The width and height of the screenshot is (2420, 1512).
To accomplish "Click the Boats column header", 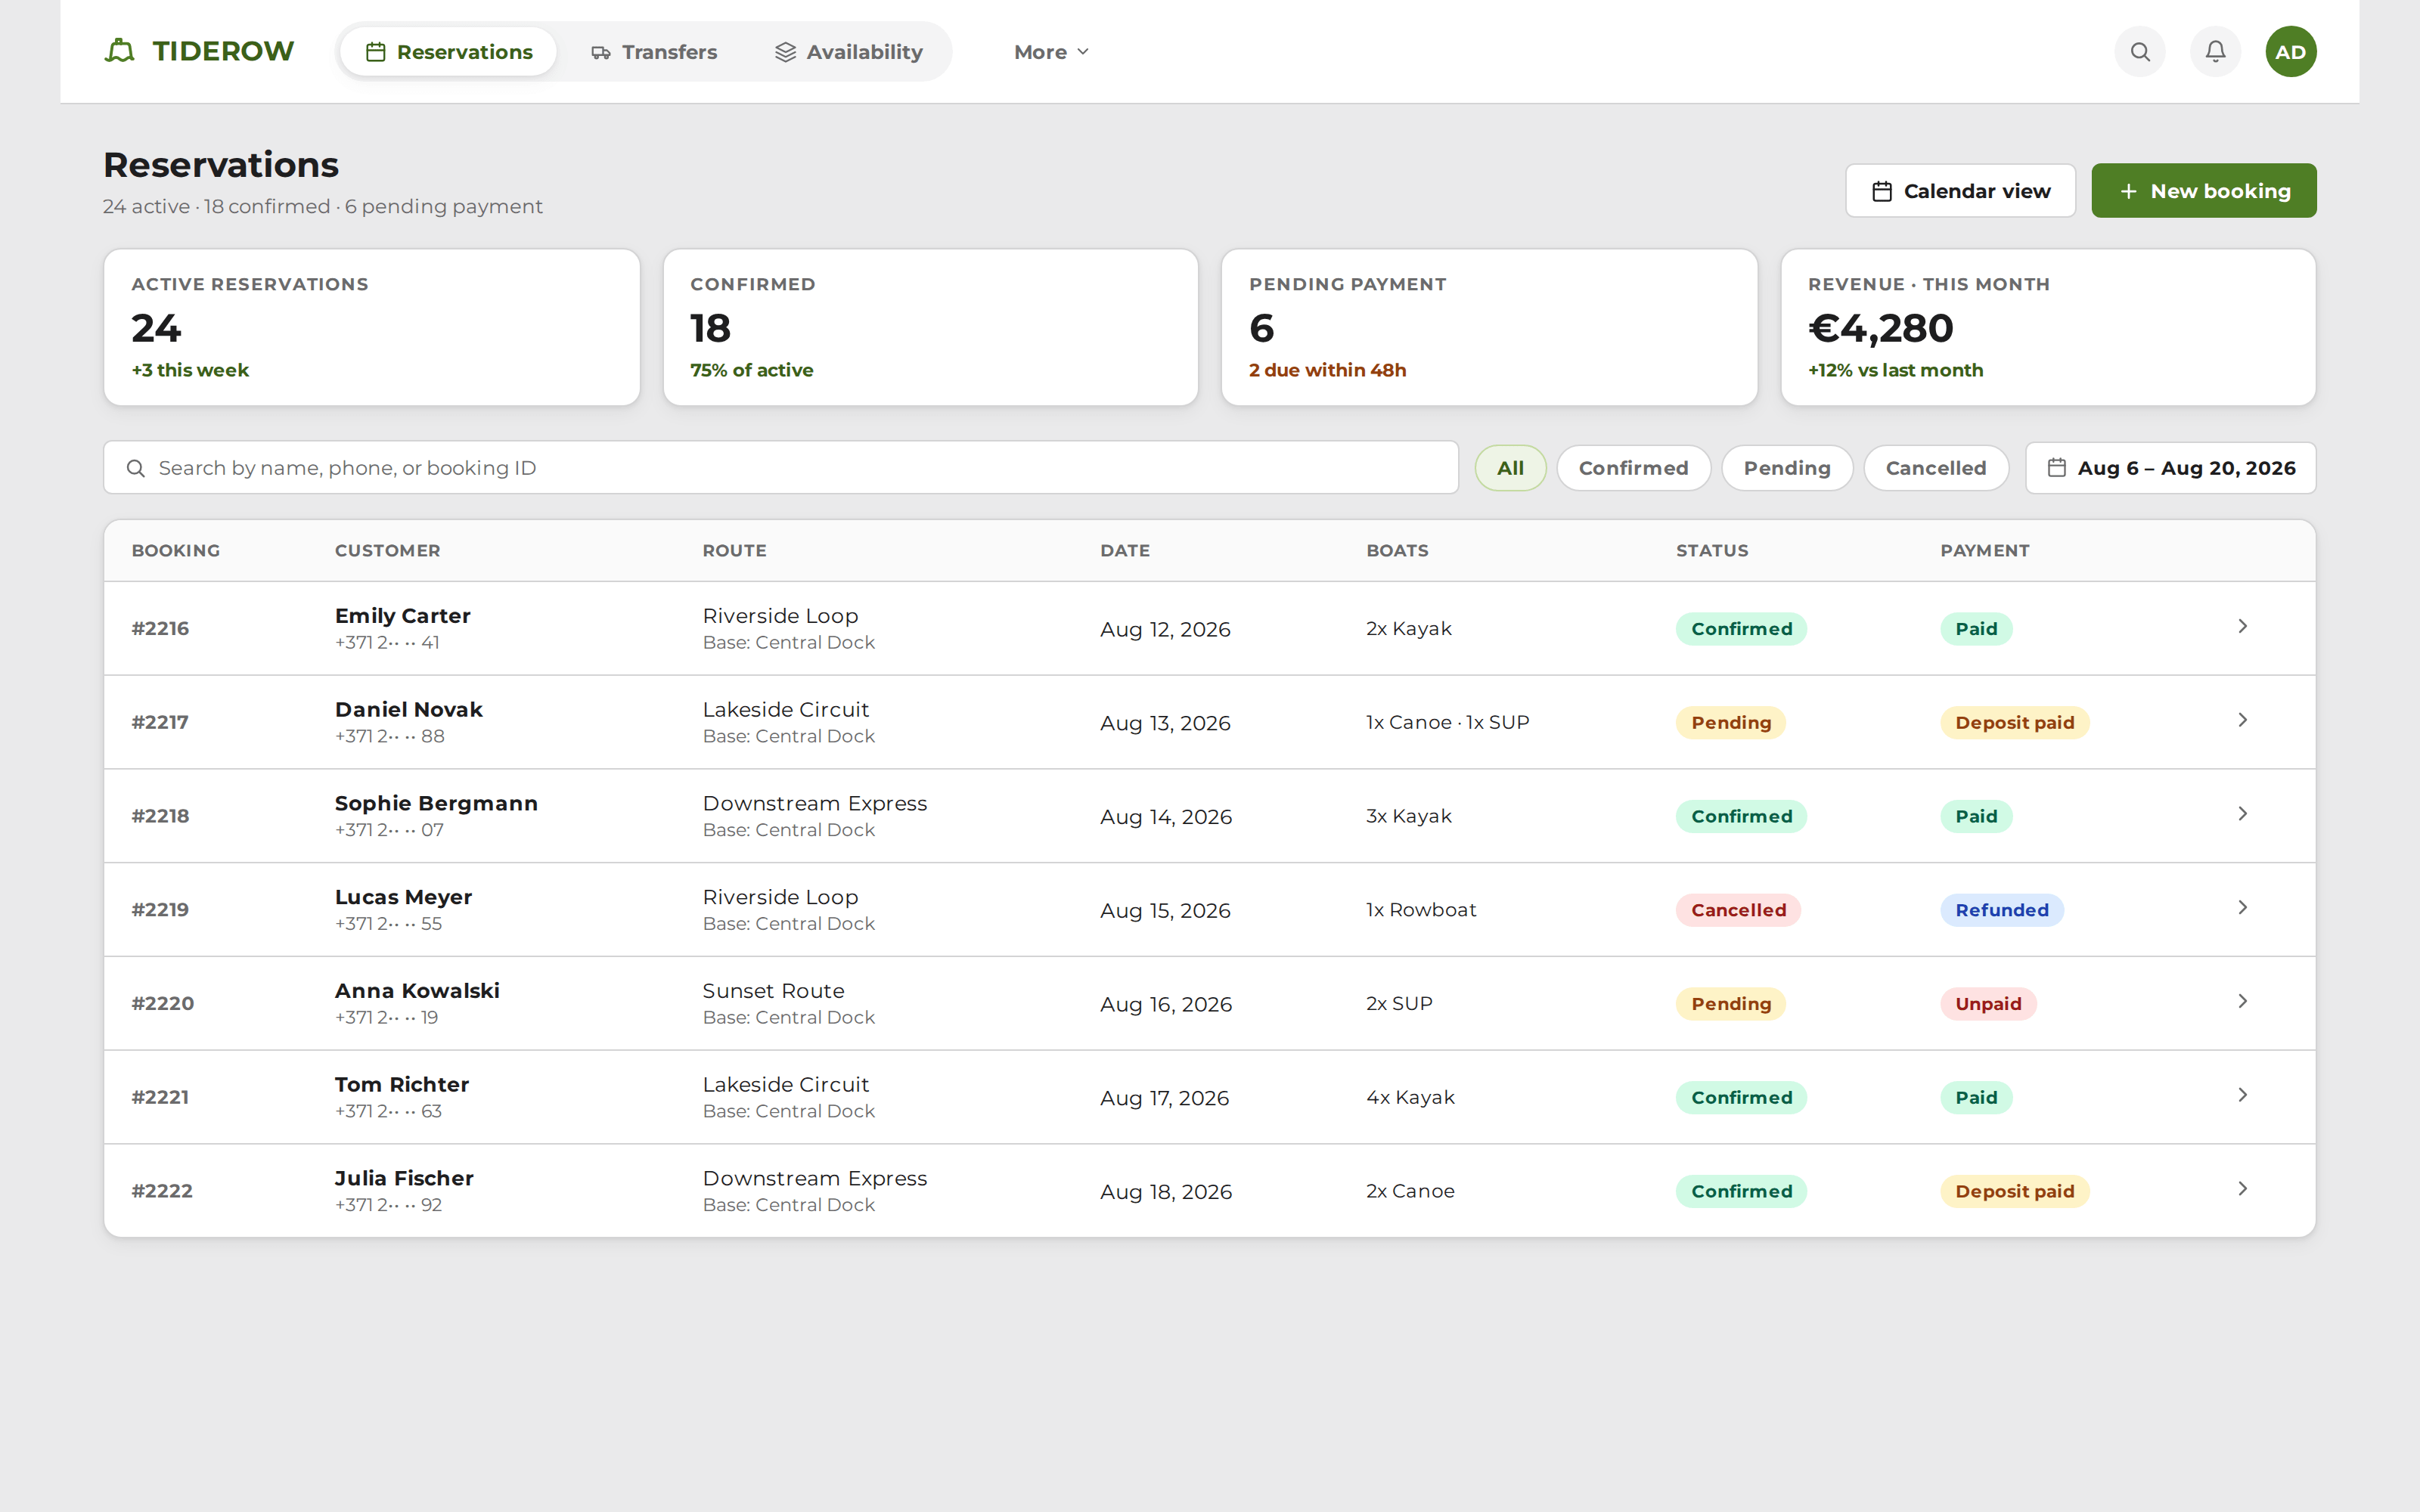I will click(1397, 551).
